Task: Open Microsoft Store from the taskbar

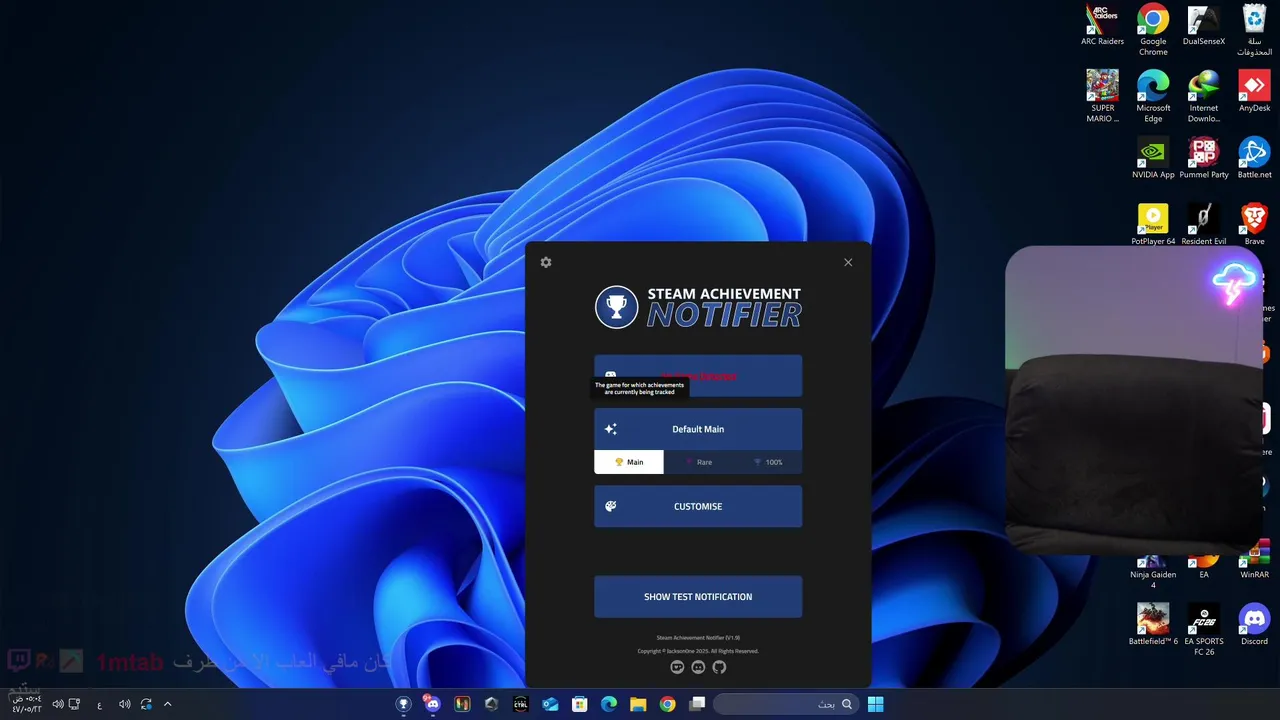Action: 579,704
